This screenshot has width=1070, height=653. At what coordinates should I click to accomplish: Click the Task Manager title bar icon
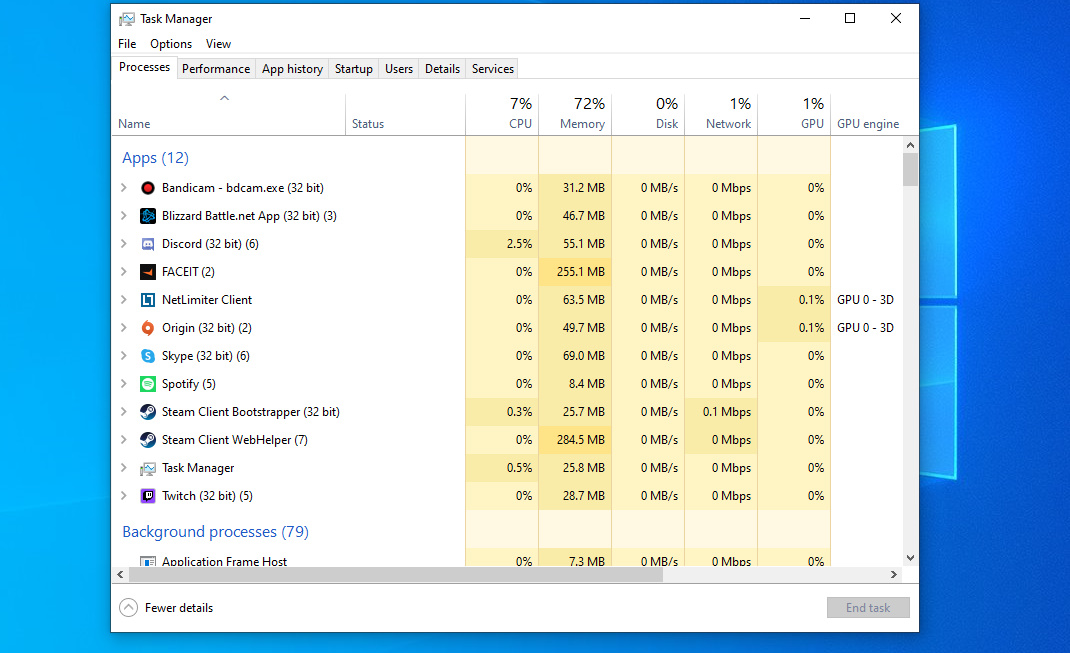pos(127,19)
